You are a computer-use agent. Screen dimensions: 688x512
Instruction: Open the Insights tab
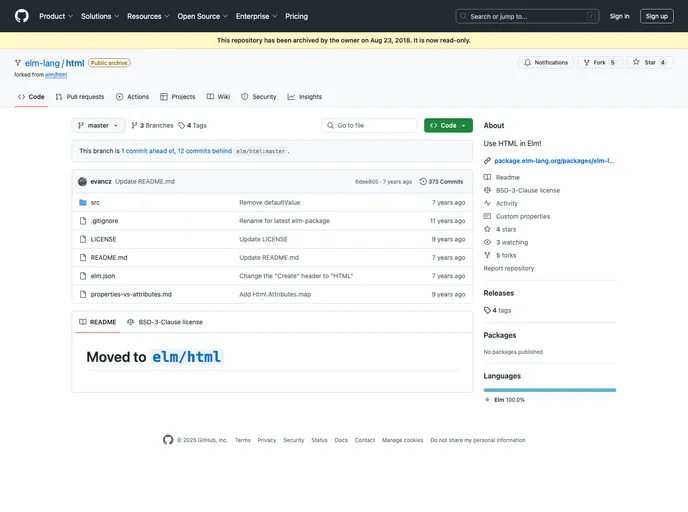[x=305, y=97]
